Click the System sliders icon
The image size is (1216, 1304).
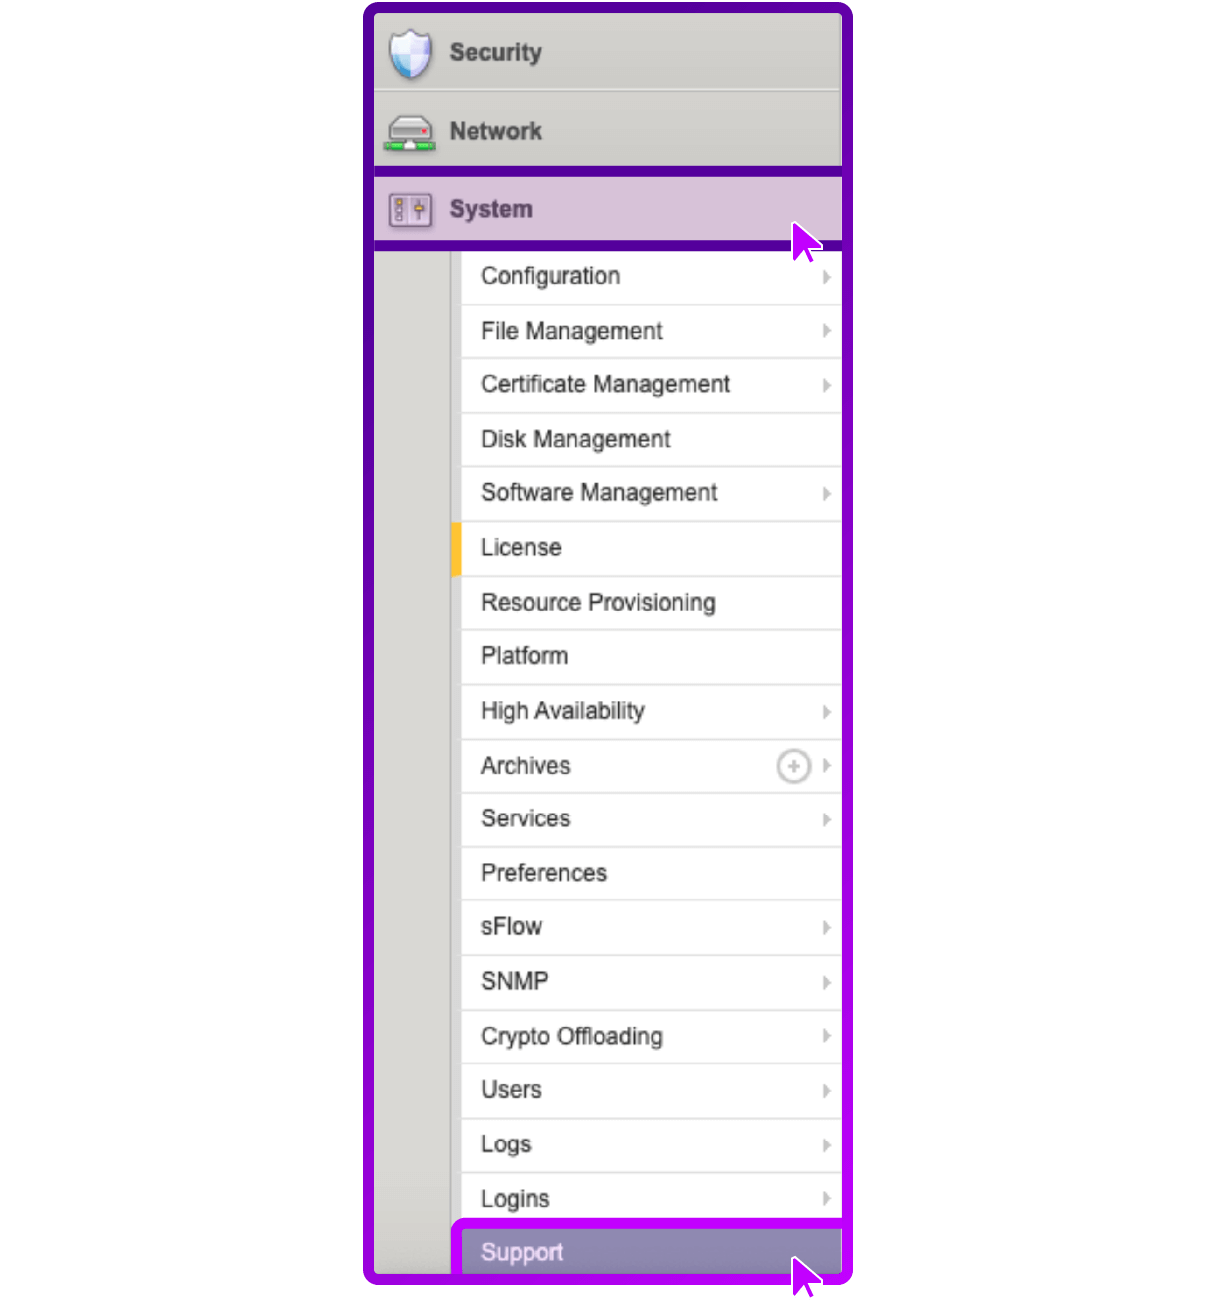tap(410, 210)
